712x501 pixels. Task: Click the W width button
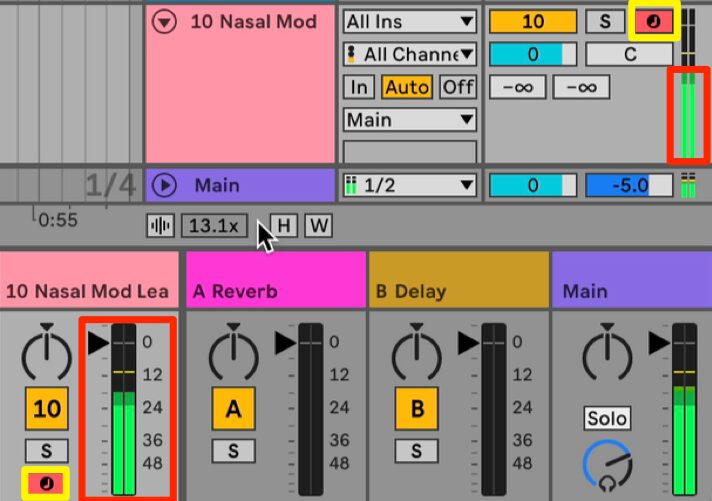click(x=319, y=225)
